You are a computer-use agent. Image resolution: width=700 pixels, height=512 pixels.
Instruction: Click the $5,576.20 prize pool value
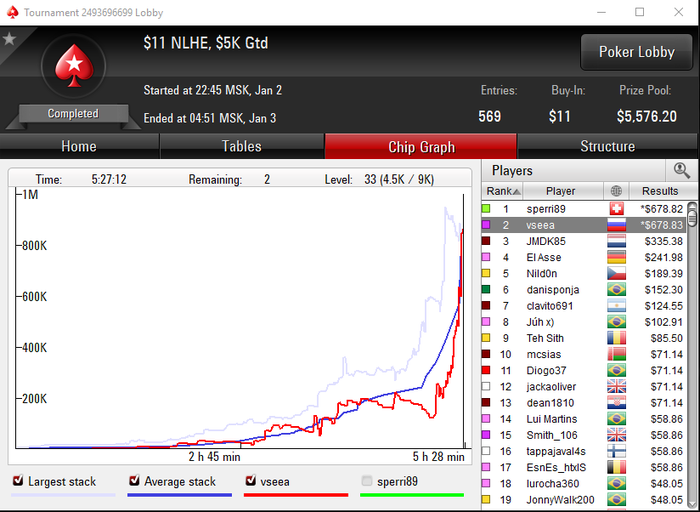click(646, 117)
